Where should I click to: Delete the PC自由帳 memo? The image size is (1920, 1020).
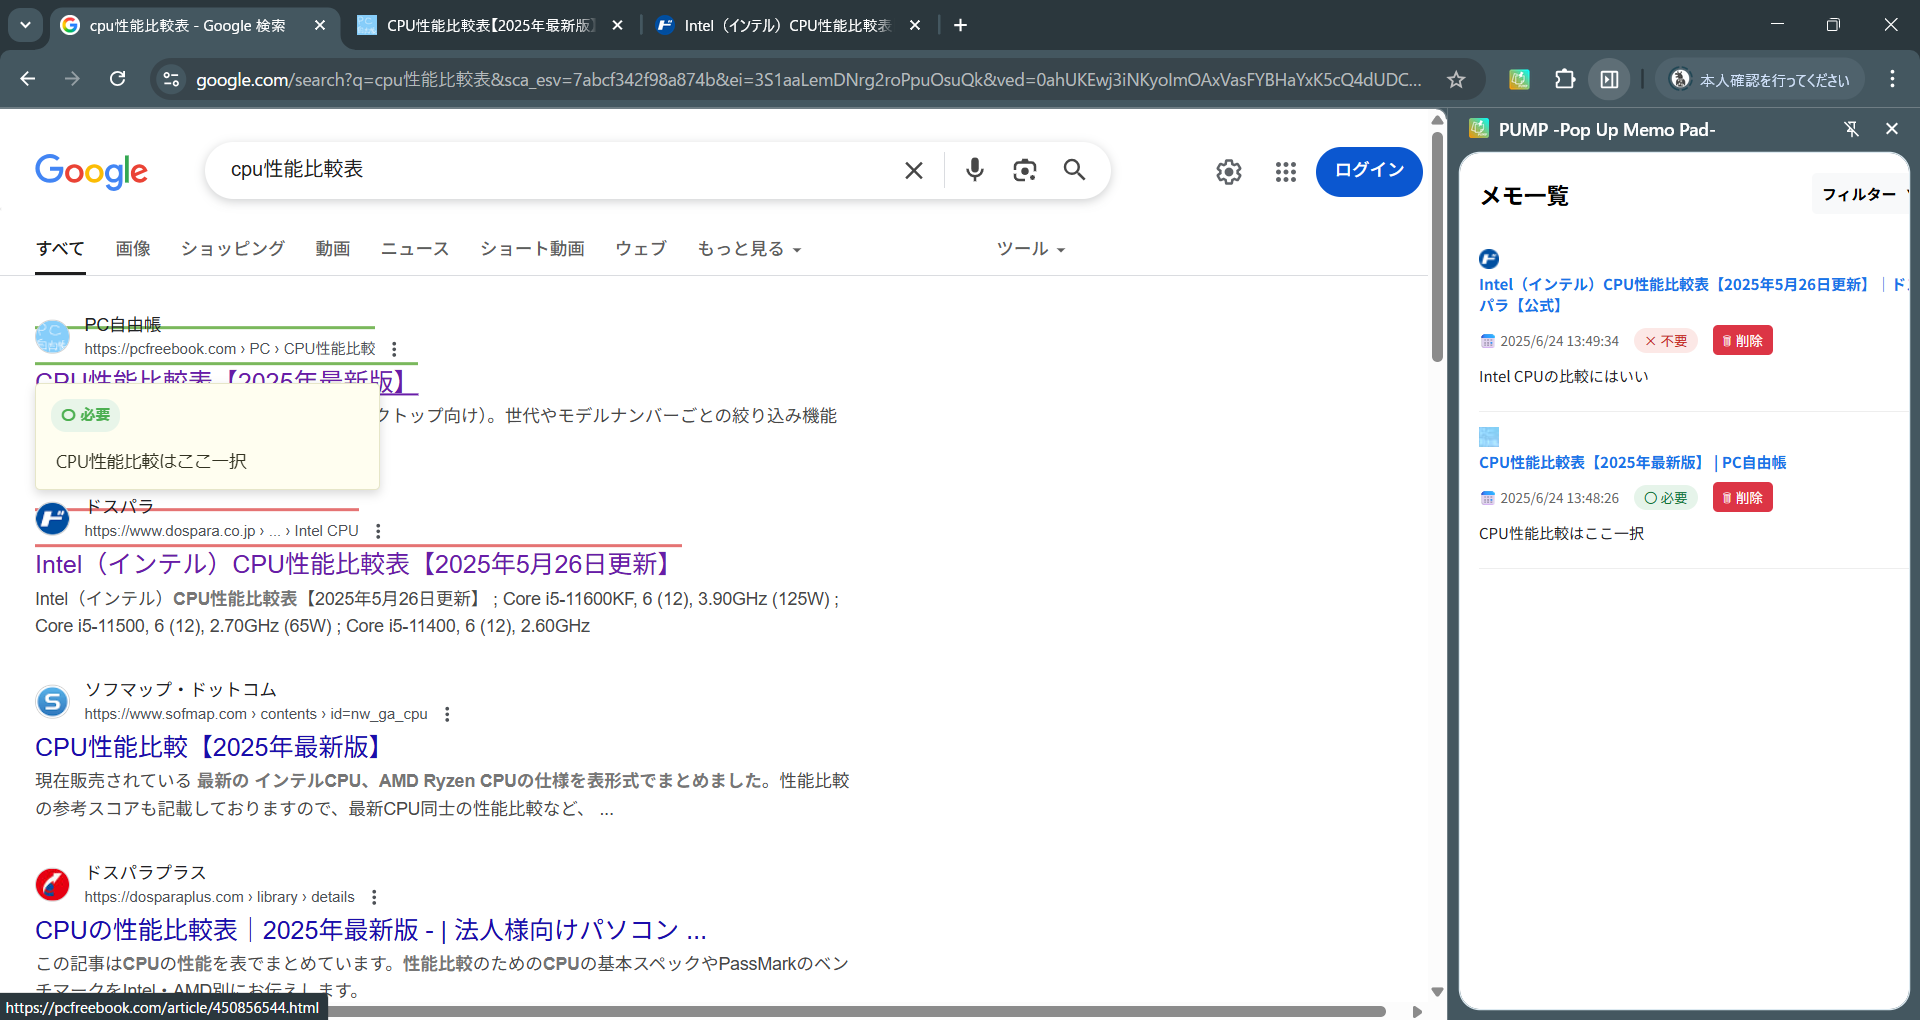coord(1742,498)
